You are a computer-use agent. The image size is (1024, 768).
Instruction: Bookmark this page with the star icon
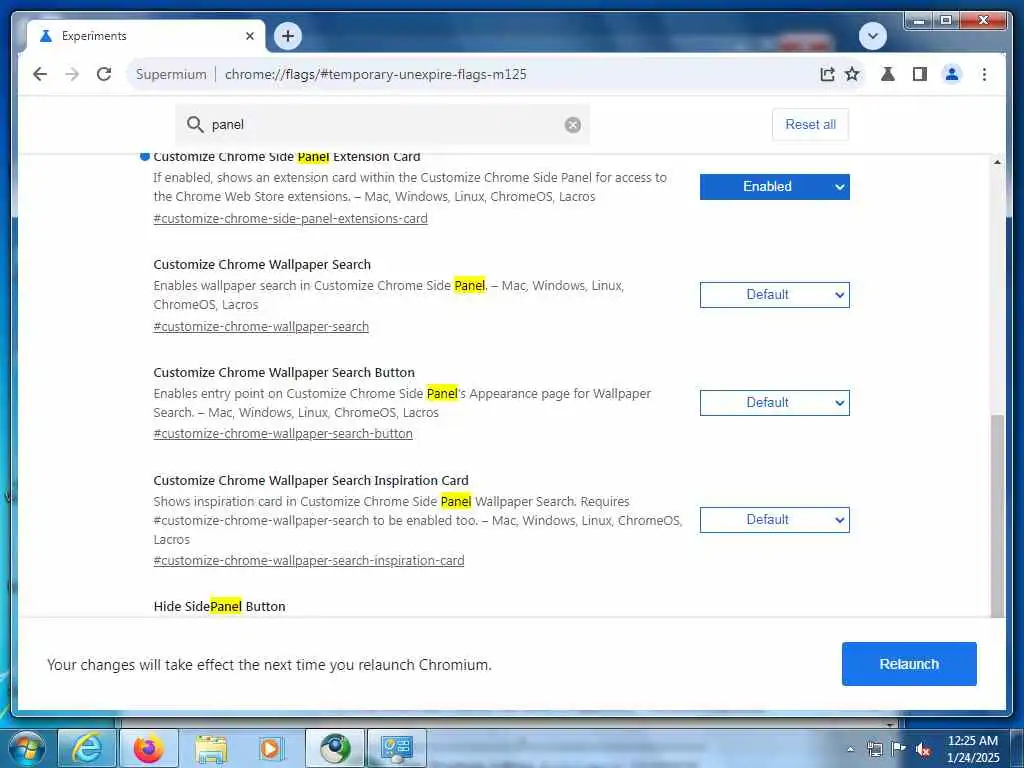pyautogui.click(x=852, y=74)
